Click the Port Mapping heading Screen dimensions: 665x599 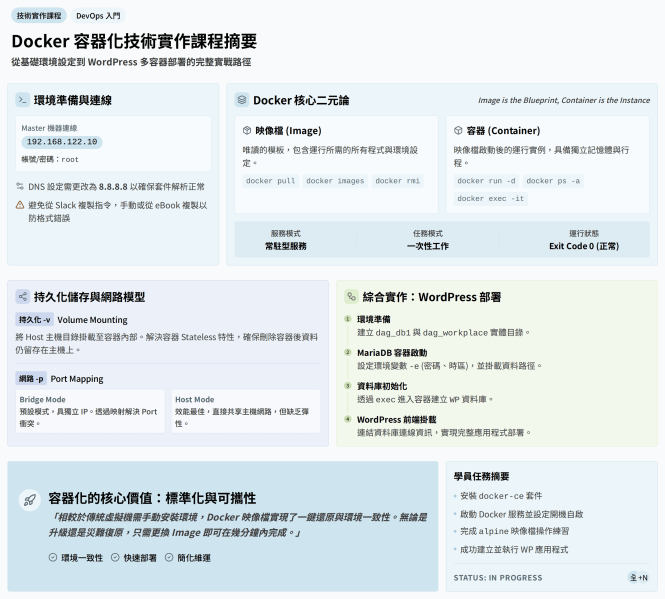click(77, 378)
